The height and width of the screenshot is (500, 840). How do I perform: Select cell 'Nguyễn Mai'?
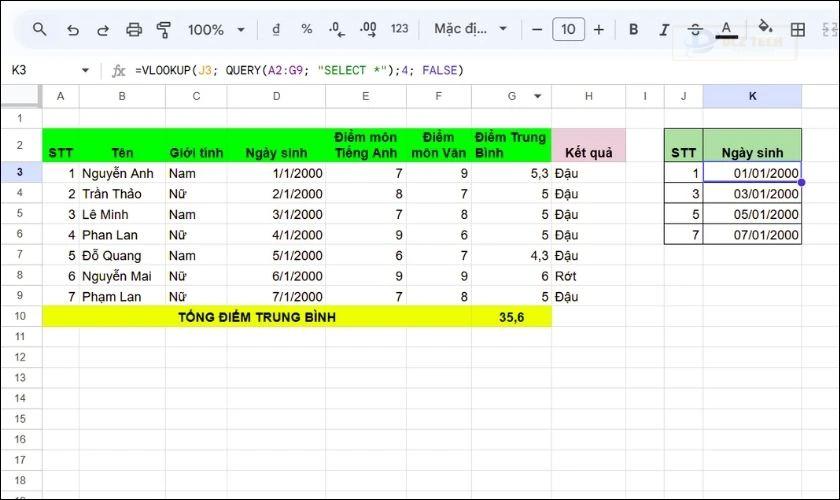pyautogui.click(x=122, y=276)
